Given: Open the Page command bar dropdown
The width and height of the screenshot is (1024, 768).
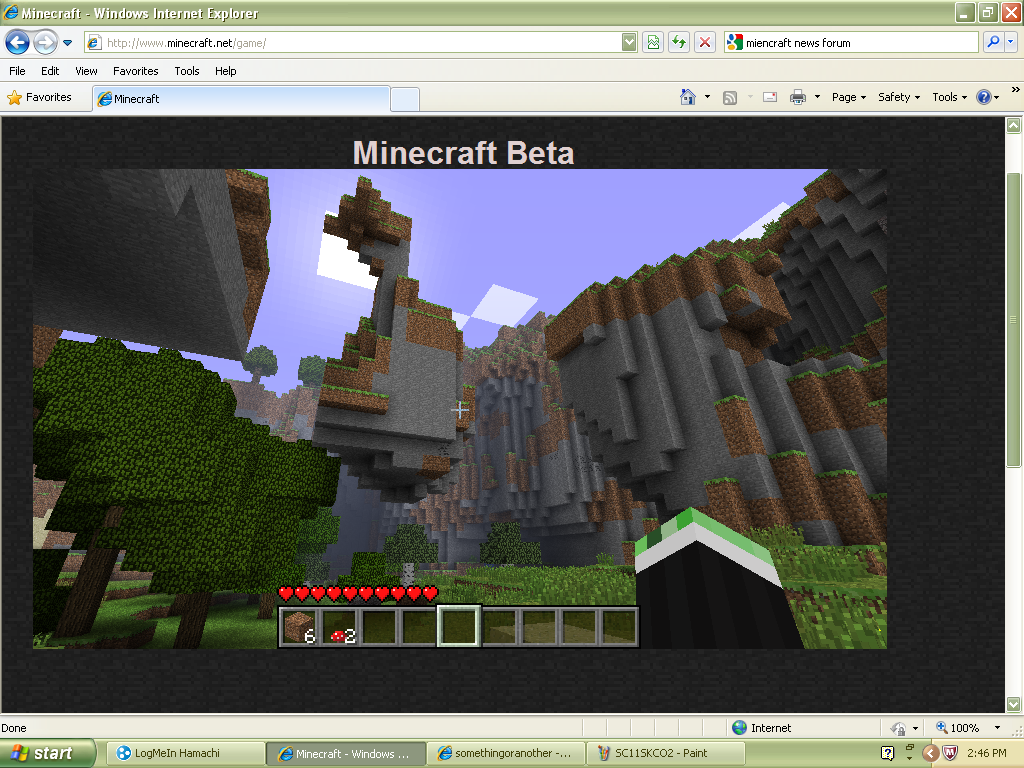Looking at the screenshot, I should coord(849,97).
